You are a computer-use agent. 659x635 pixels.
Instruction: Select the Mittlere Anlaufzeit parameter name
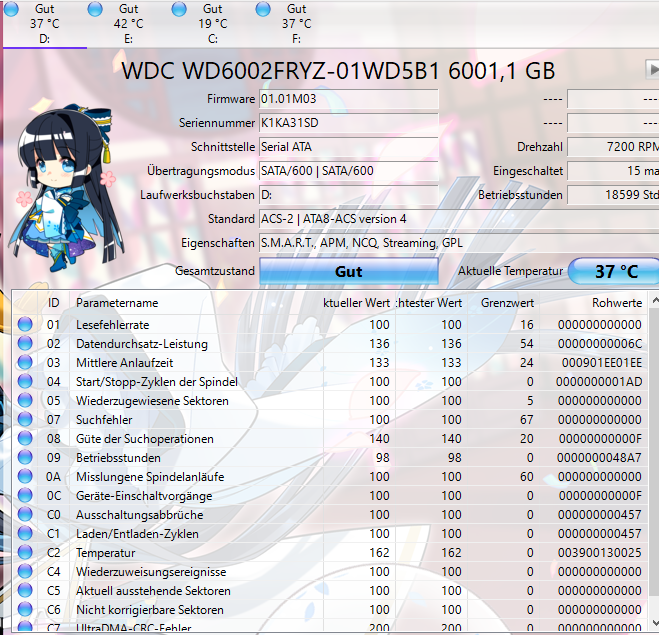click(124, 363)
